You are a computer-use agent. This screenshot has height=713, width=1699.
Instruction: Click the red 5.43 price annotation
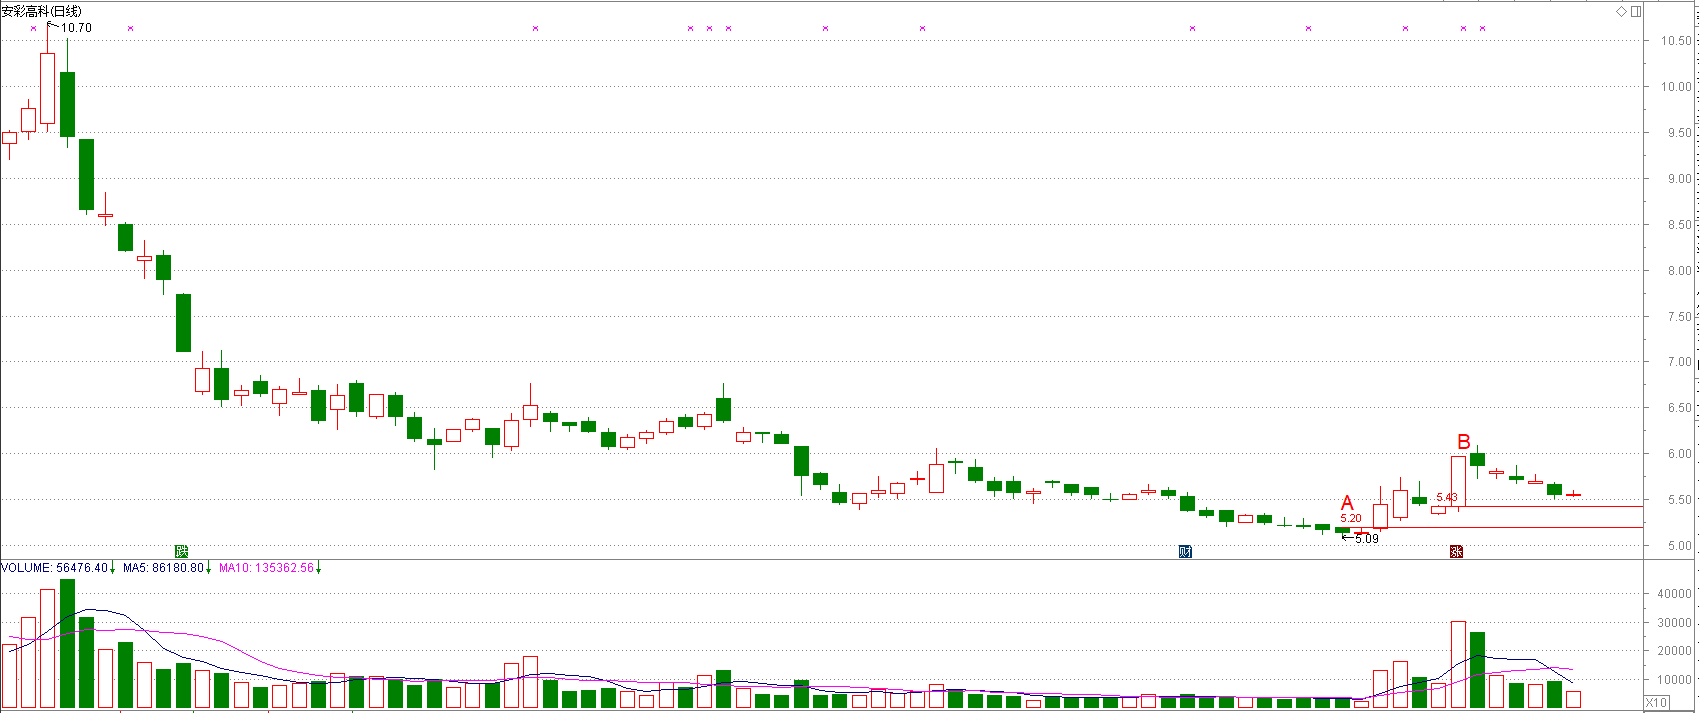1447,497
